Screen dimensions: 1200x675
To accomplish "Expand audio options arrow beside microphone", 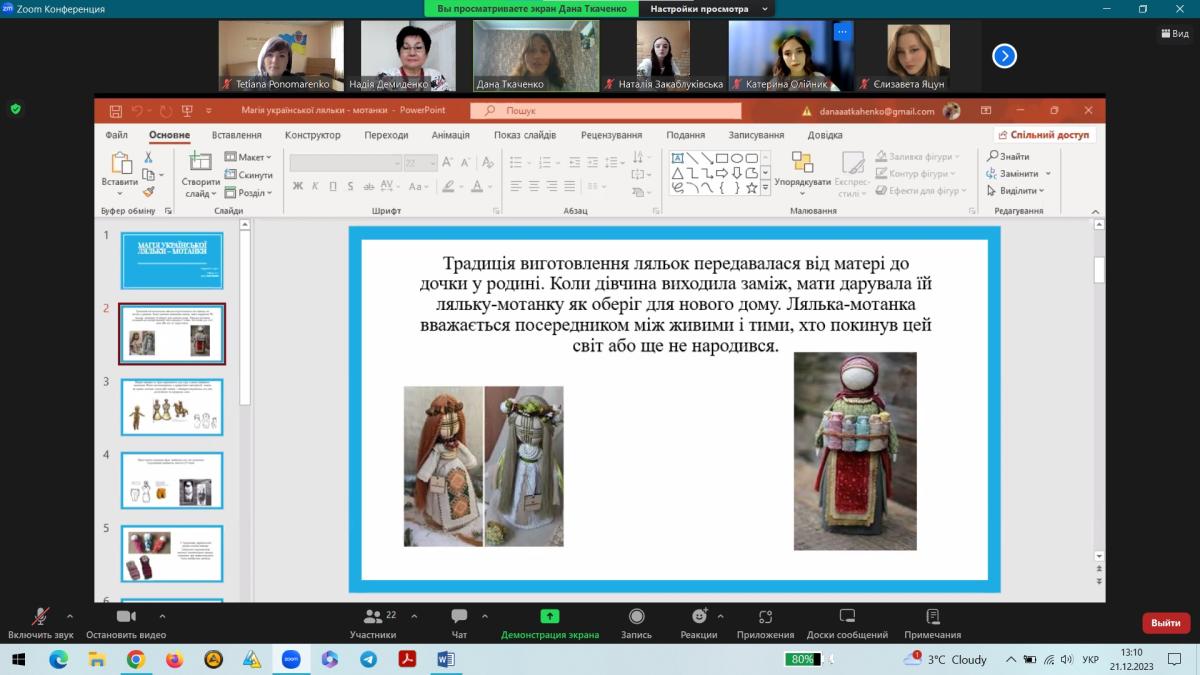I will click(69, 616).
